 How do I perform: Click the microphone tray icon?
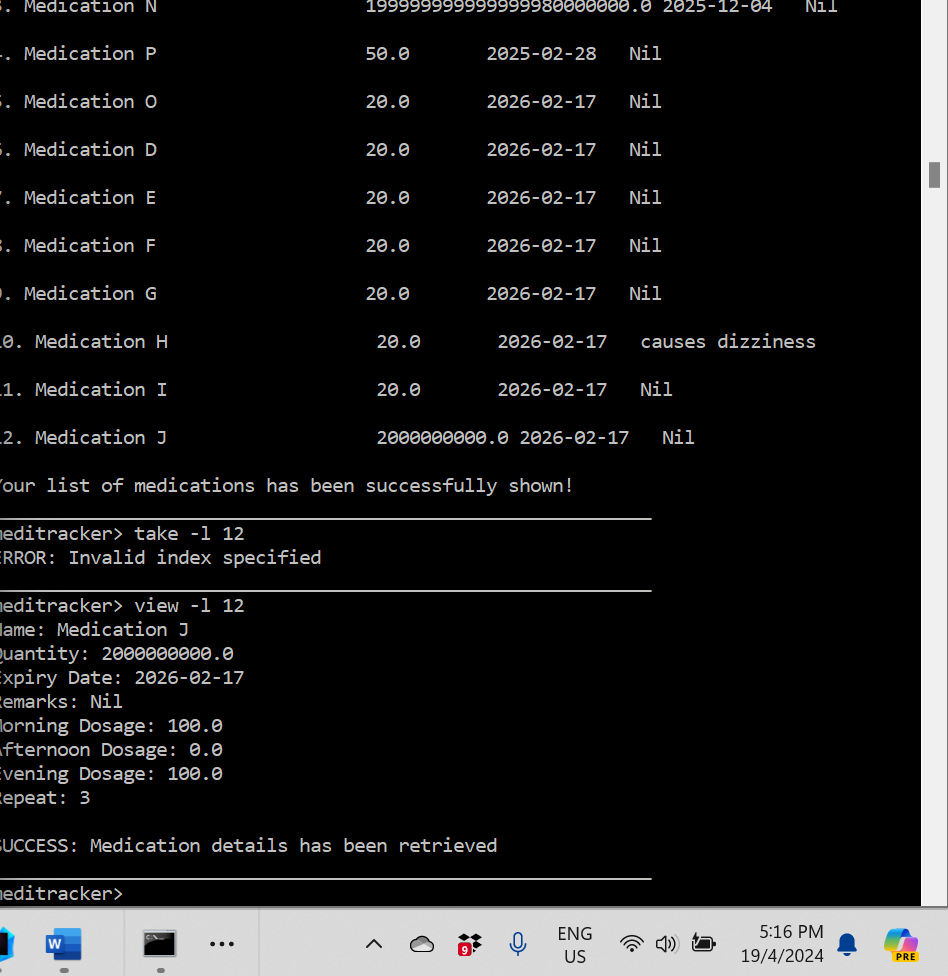click(517, 944)
